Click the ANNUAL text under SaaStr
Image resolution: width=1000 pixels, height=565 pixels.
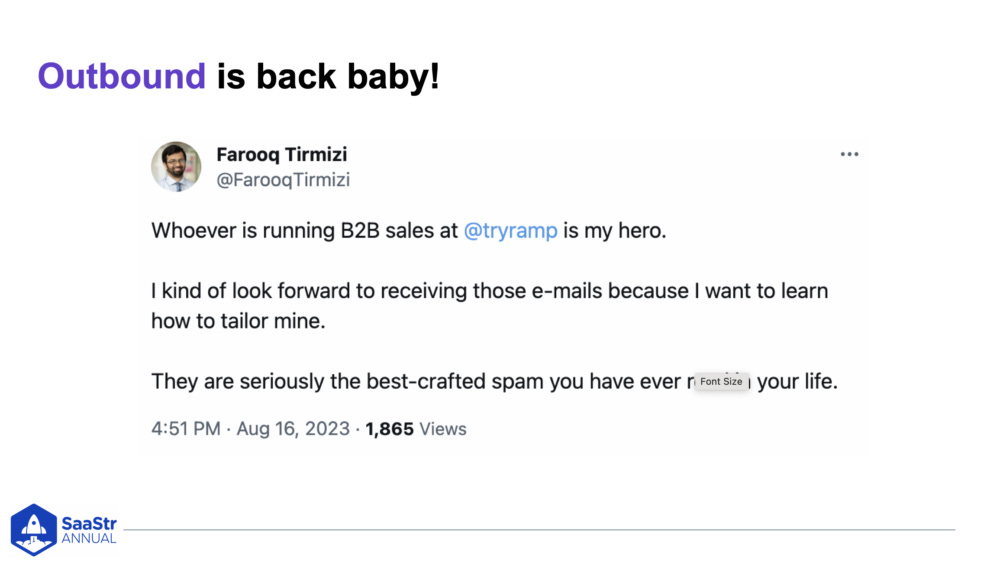click(89, 539)
